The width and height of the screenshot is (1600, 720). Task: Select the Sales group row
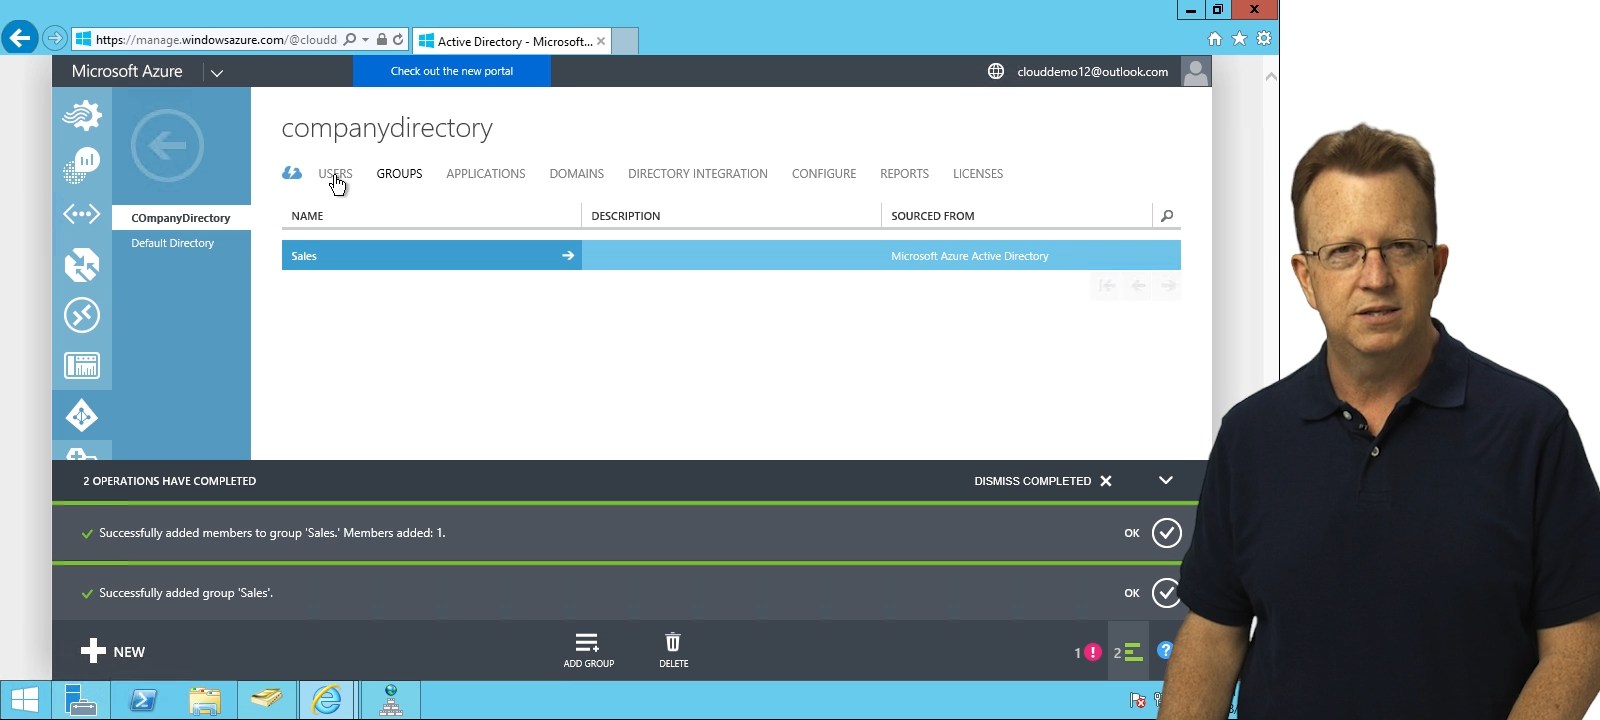(x=731, y=256)
